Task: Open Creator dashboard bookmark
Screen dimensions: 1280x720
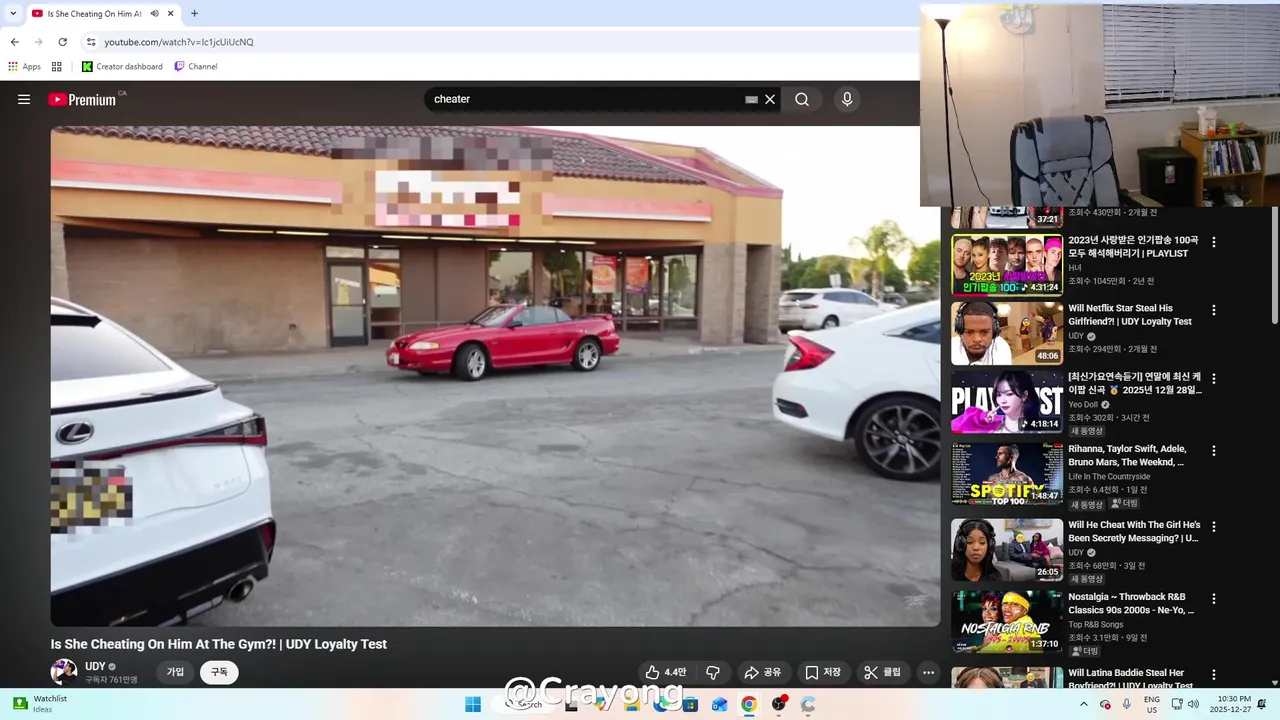Action: 122,67
